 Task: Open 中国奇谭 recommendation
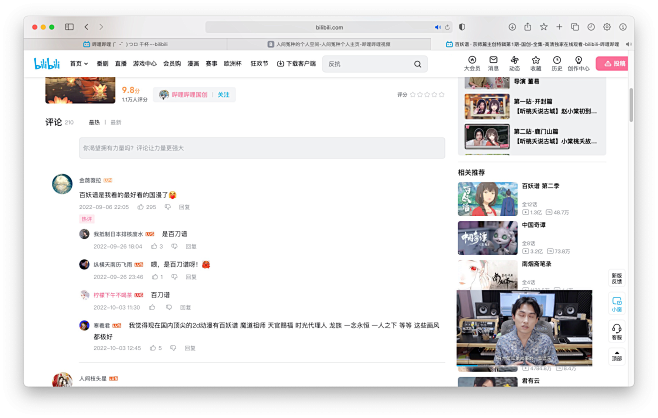[x=488, y=238]
